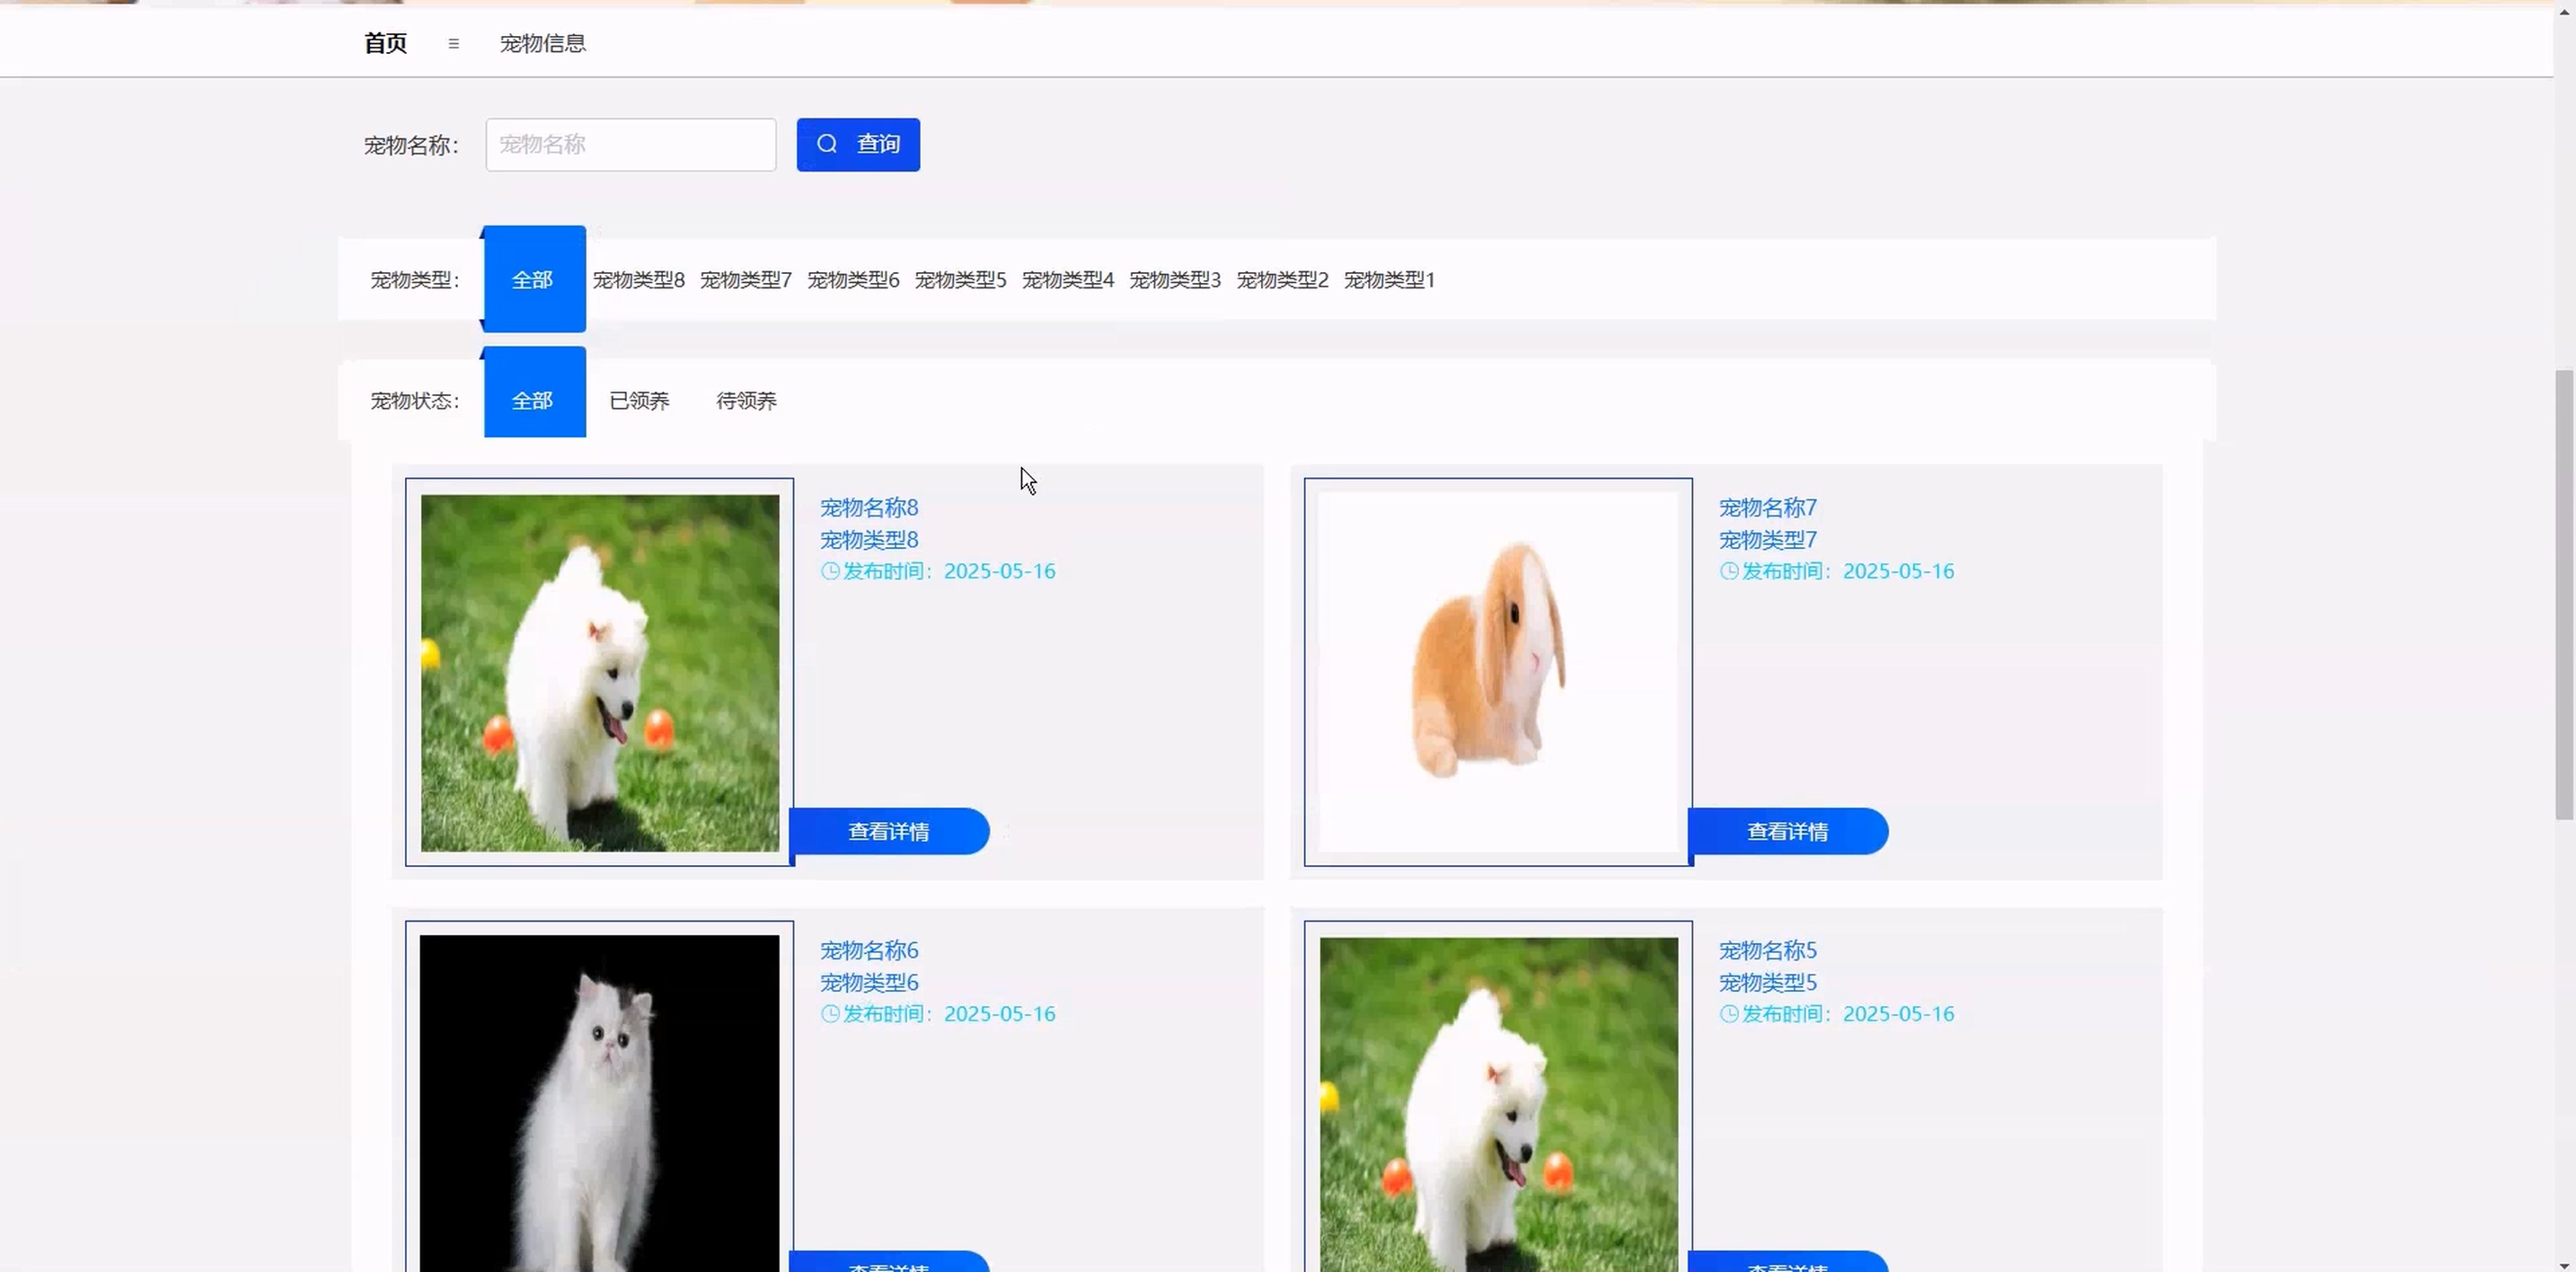Filter by 宠物类型8
The image size is (2576, 1272).
point(638,280)
